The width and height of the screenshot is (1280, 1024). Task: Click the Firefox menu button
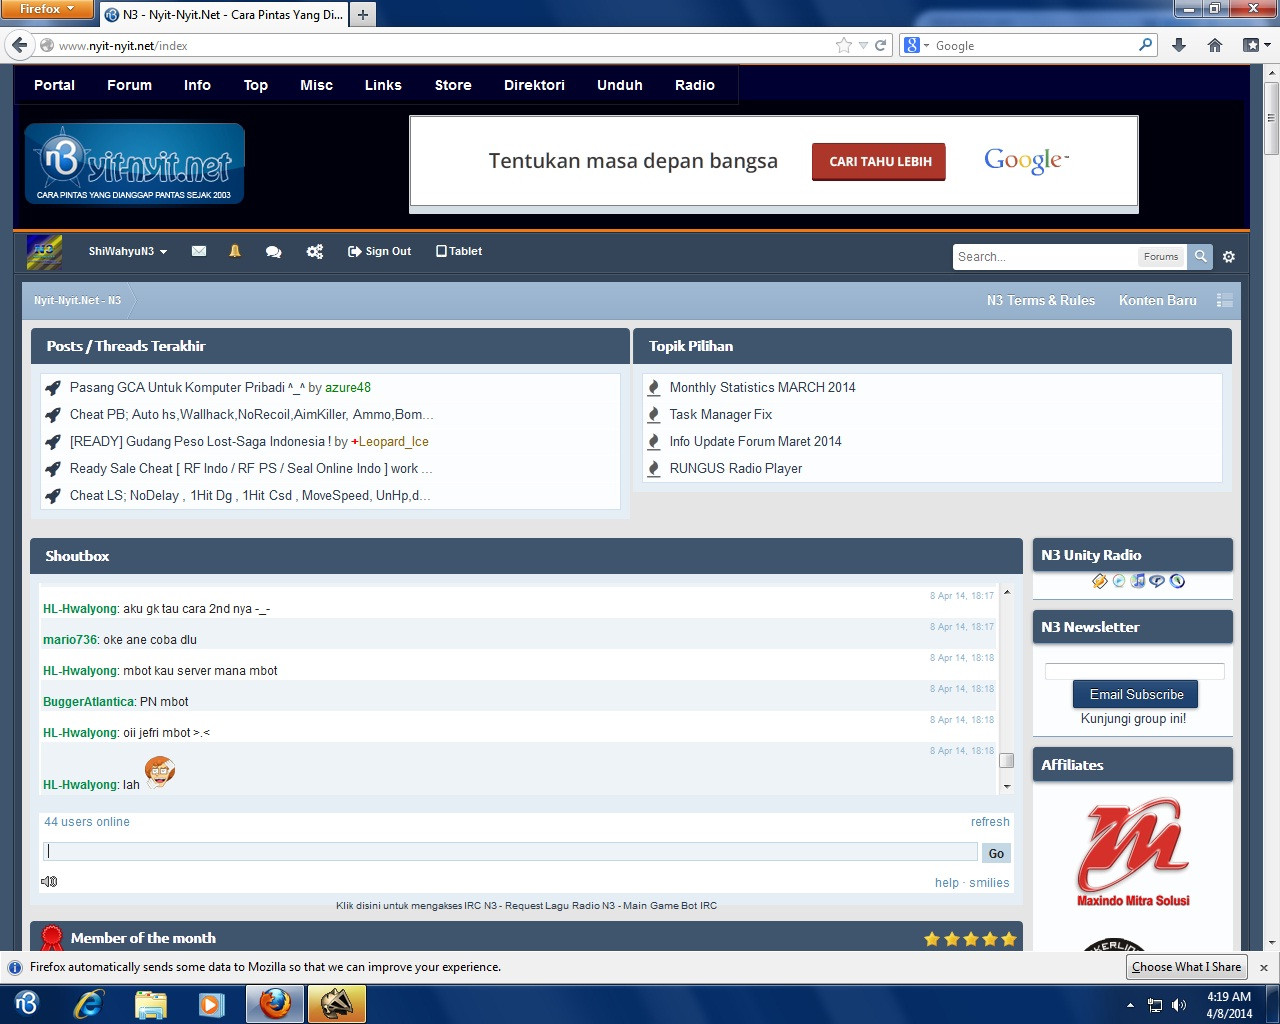(47, 9)
